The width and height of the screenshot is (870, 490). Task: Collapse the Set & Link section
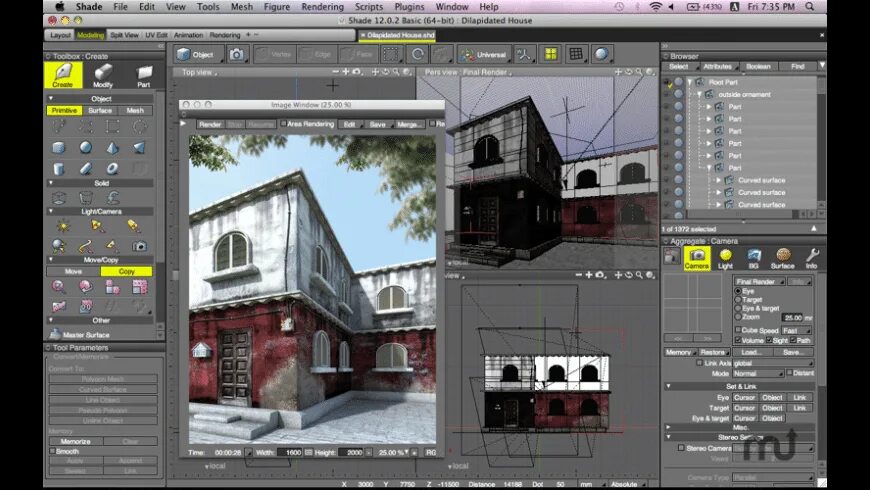(x=669, y=386)
